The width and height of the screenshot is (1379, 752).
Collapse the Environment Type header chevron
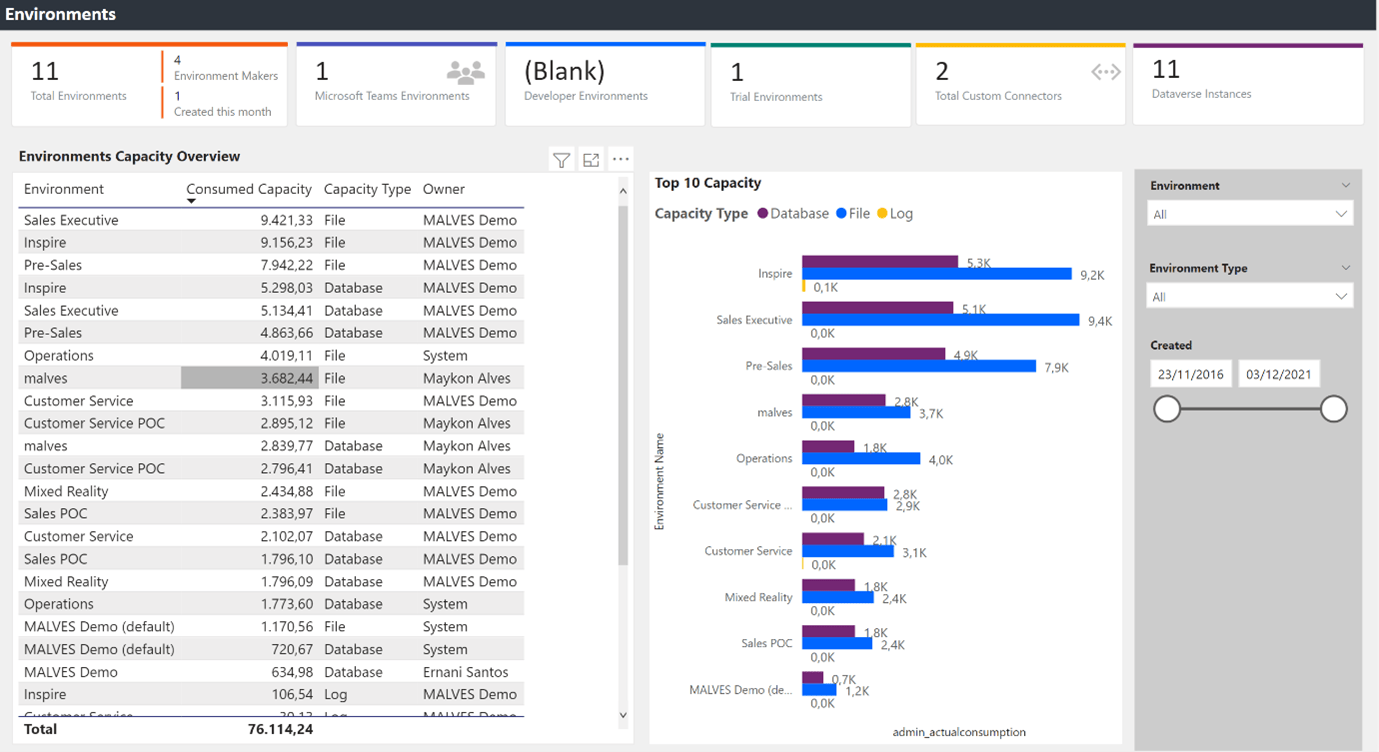click(1345, 268)
